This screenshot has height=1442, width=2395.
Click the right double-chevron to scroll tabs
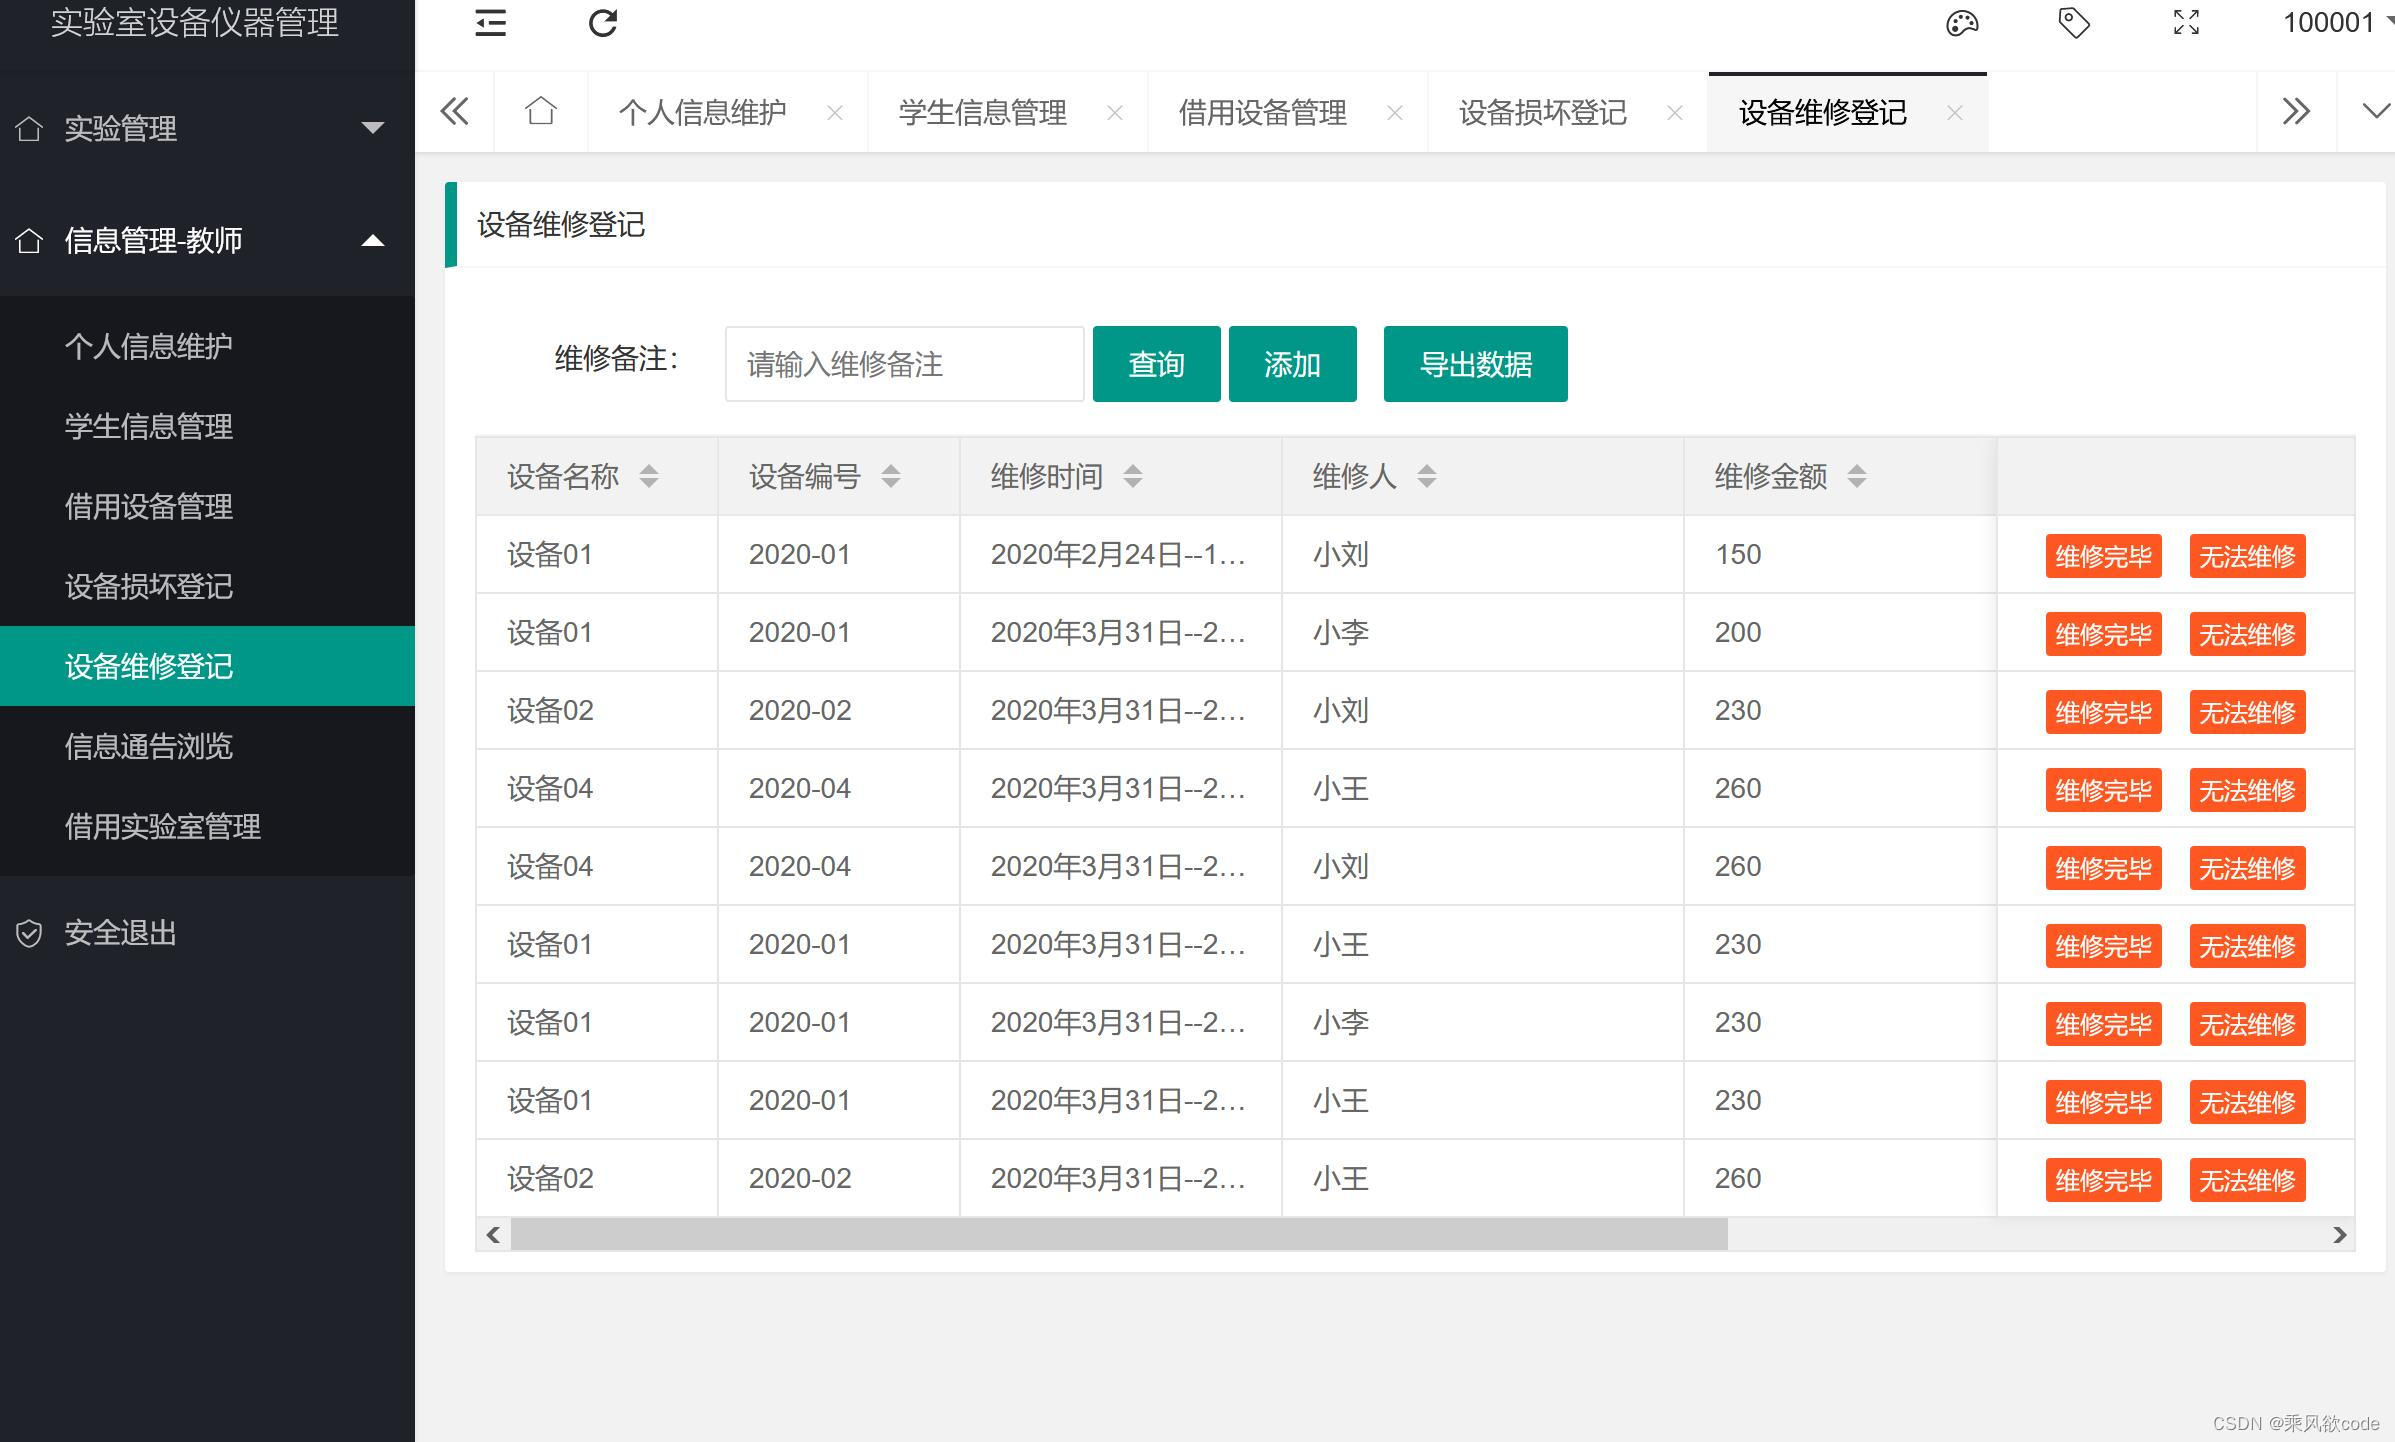click(2296, 111)
